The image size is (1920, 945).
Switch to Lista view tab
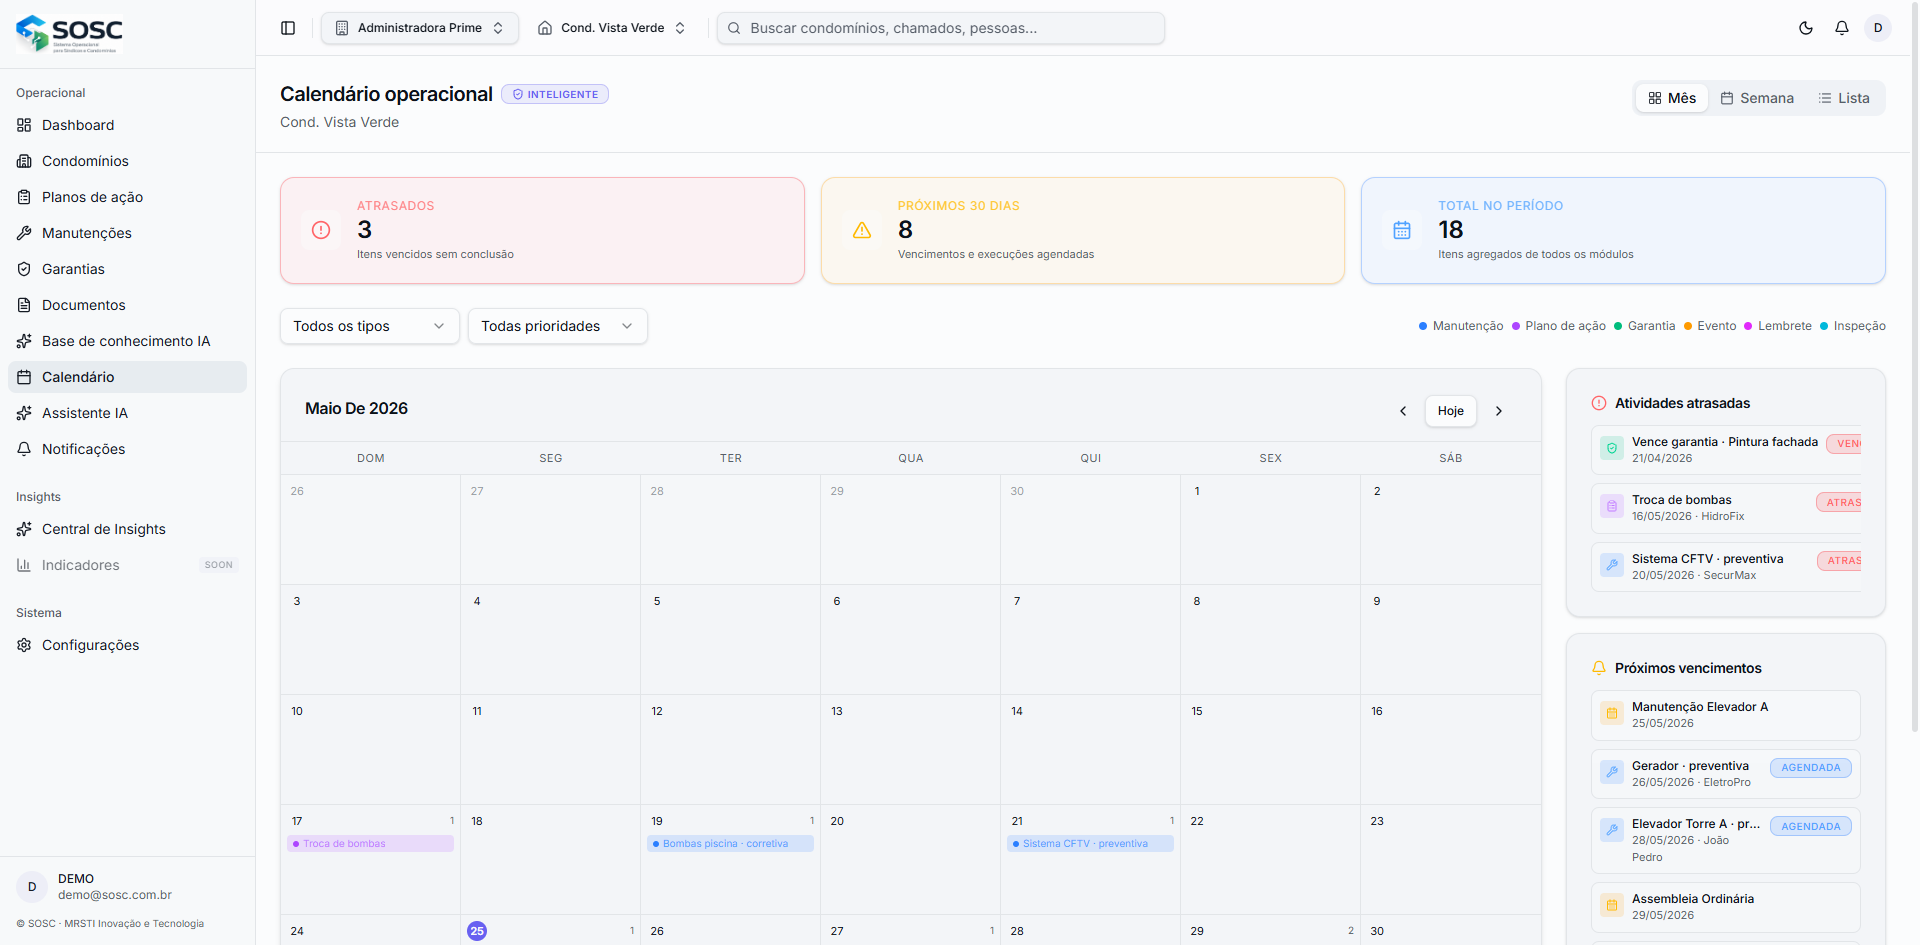1844,98
